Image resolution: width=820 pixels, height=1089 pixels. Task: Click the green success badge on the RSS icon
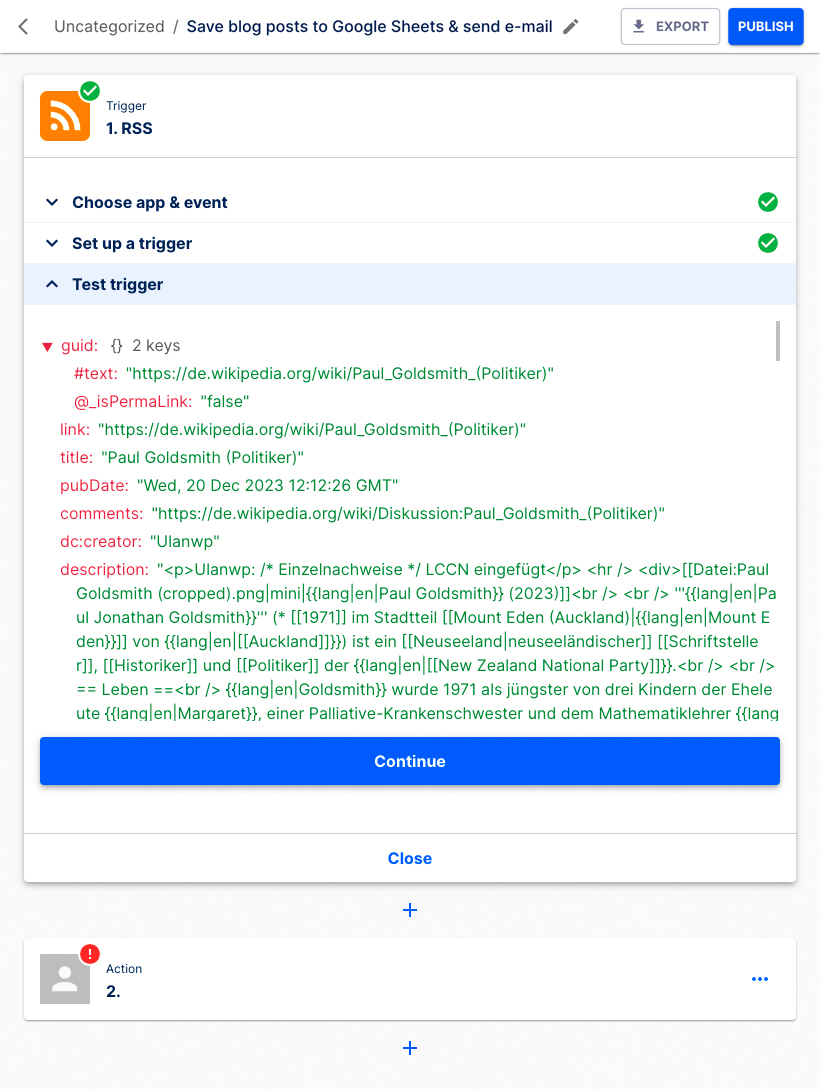[x=89, y=91]
